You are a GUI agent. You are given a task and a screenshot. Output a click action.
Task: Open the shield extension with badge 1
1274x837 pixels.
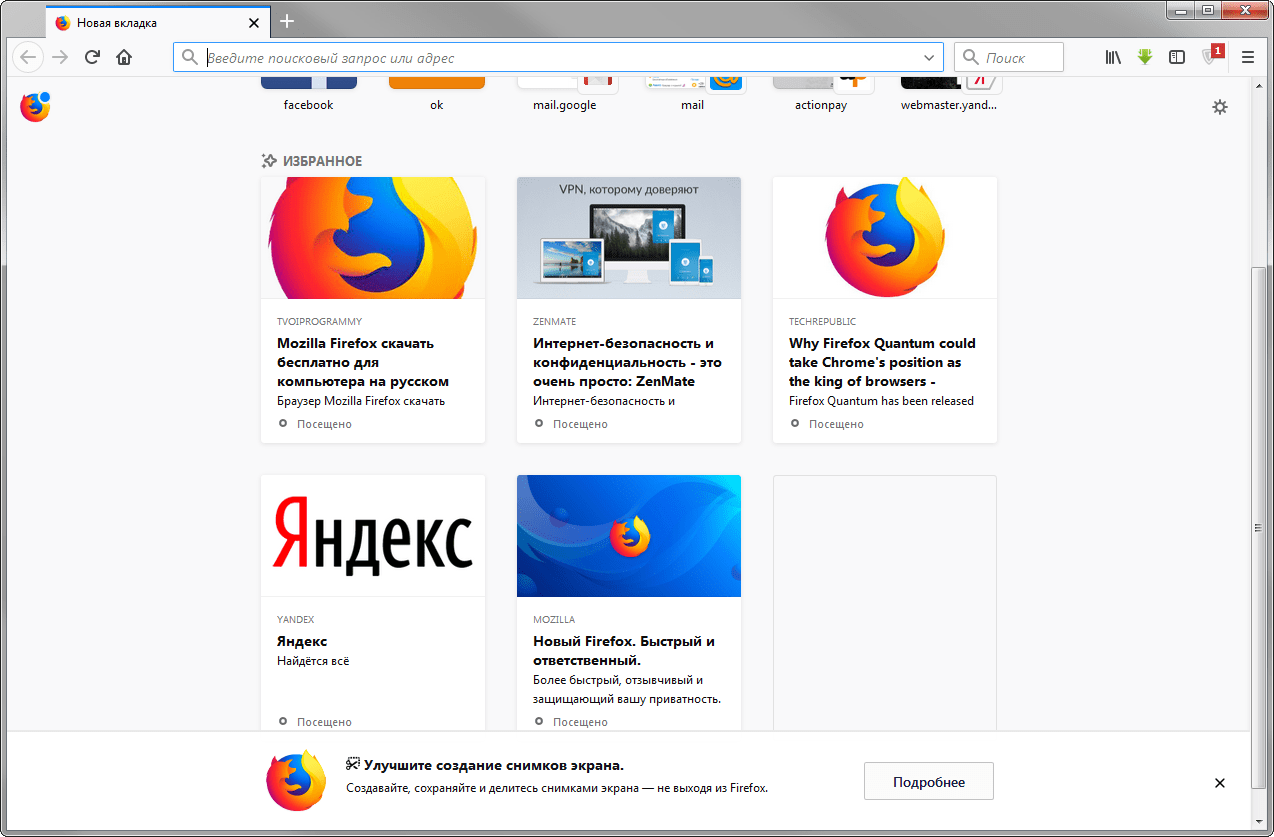point(1211,56)
